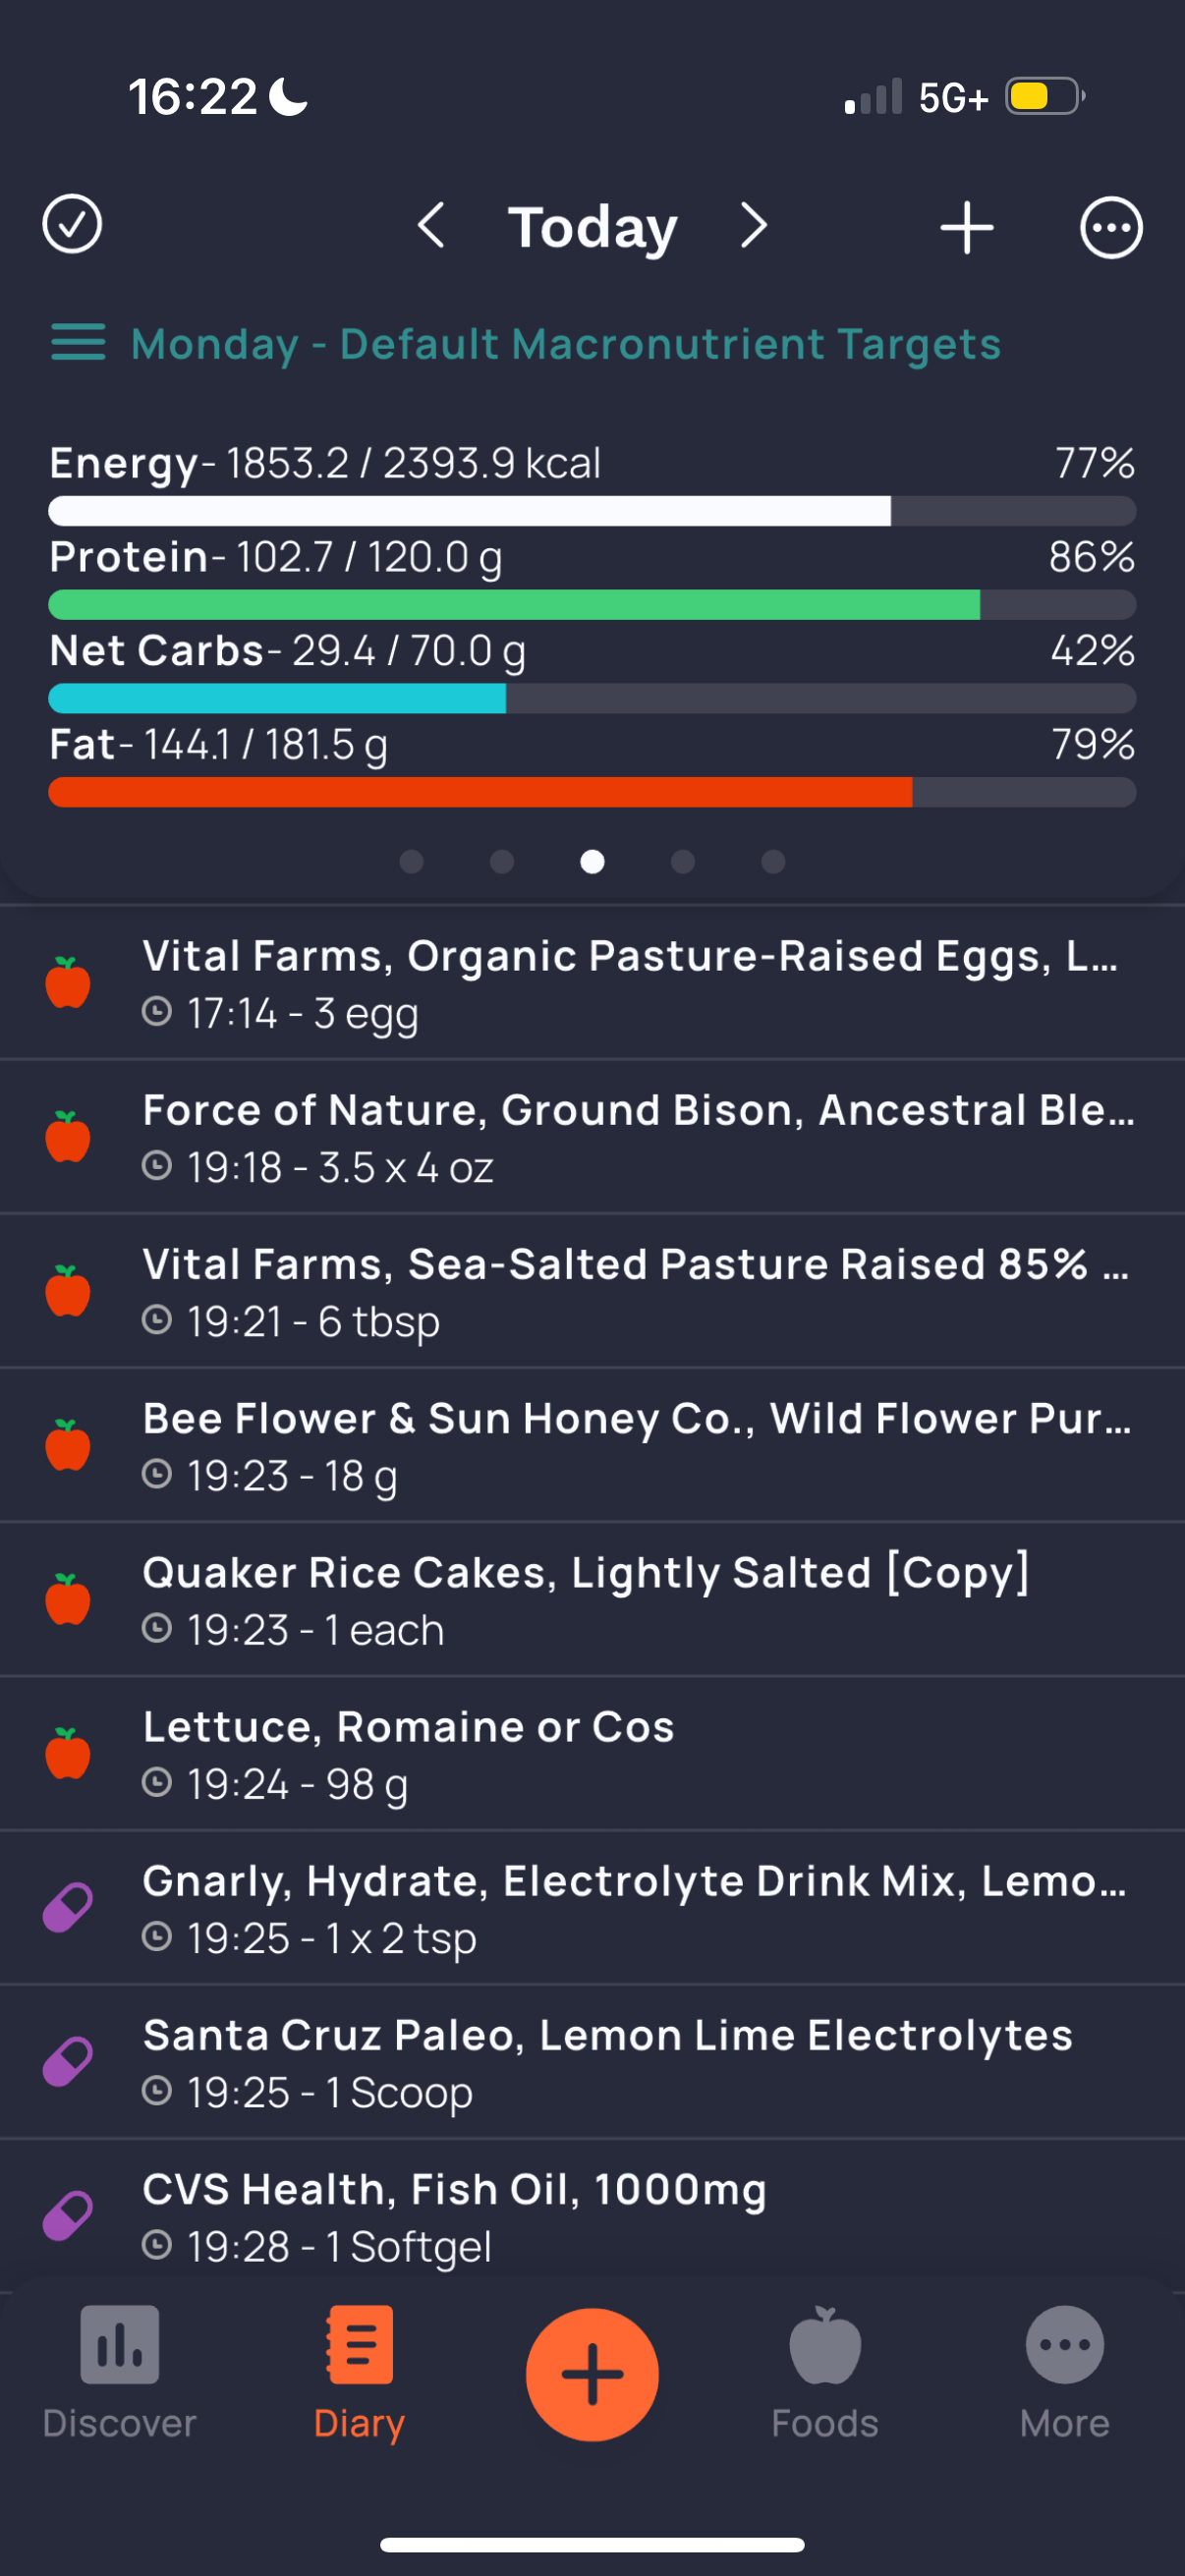Select the first page indicator dot
This screenshot has height=2576, width=1185.
412,862
